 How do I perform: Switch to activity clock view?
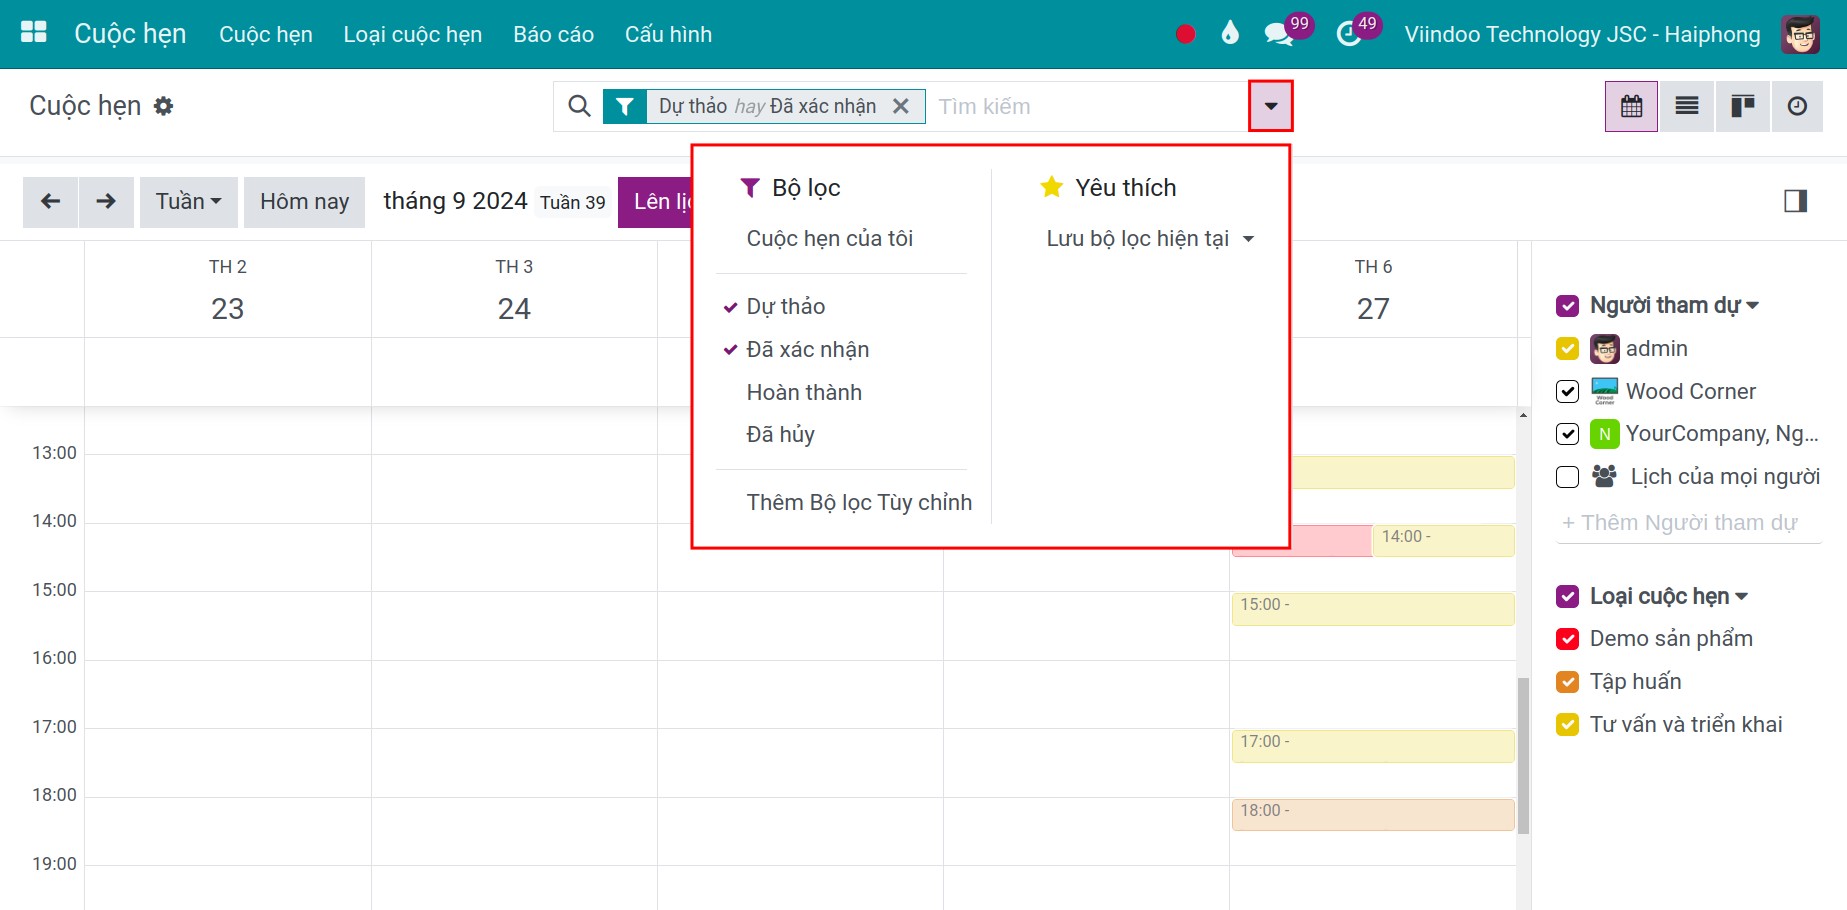pyautogui.click(x=1797, y=106)
